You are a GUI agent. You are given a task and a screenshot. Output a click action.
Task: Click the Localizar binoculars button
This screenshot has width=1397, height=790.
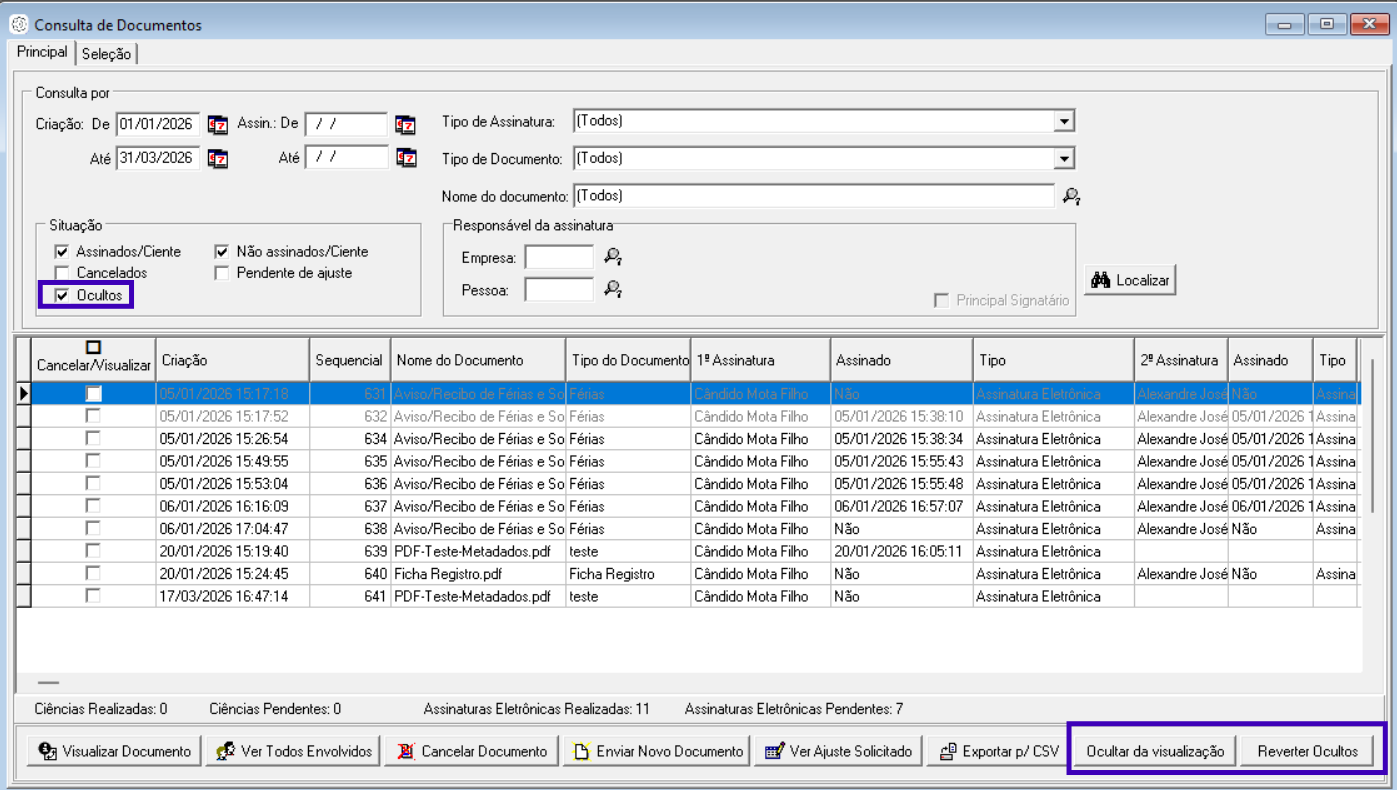pyautogui.click(x=1130, y=281)
